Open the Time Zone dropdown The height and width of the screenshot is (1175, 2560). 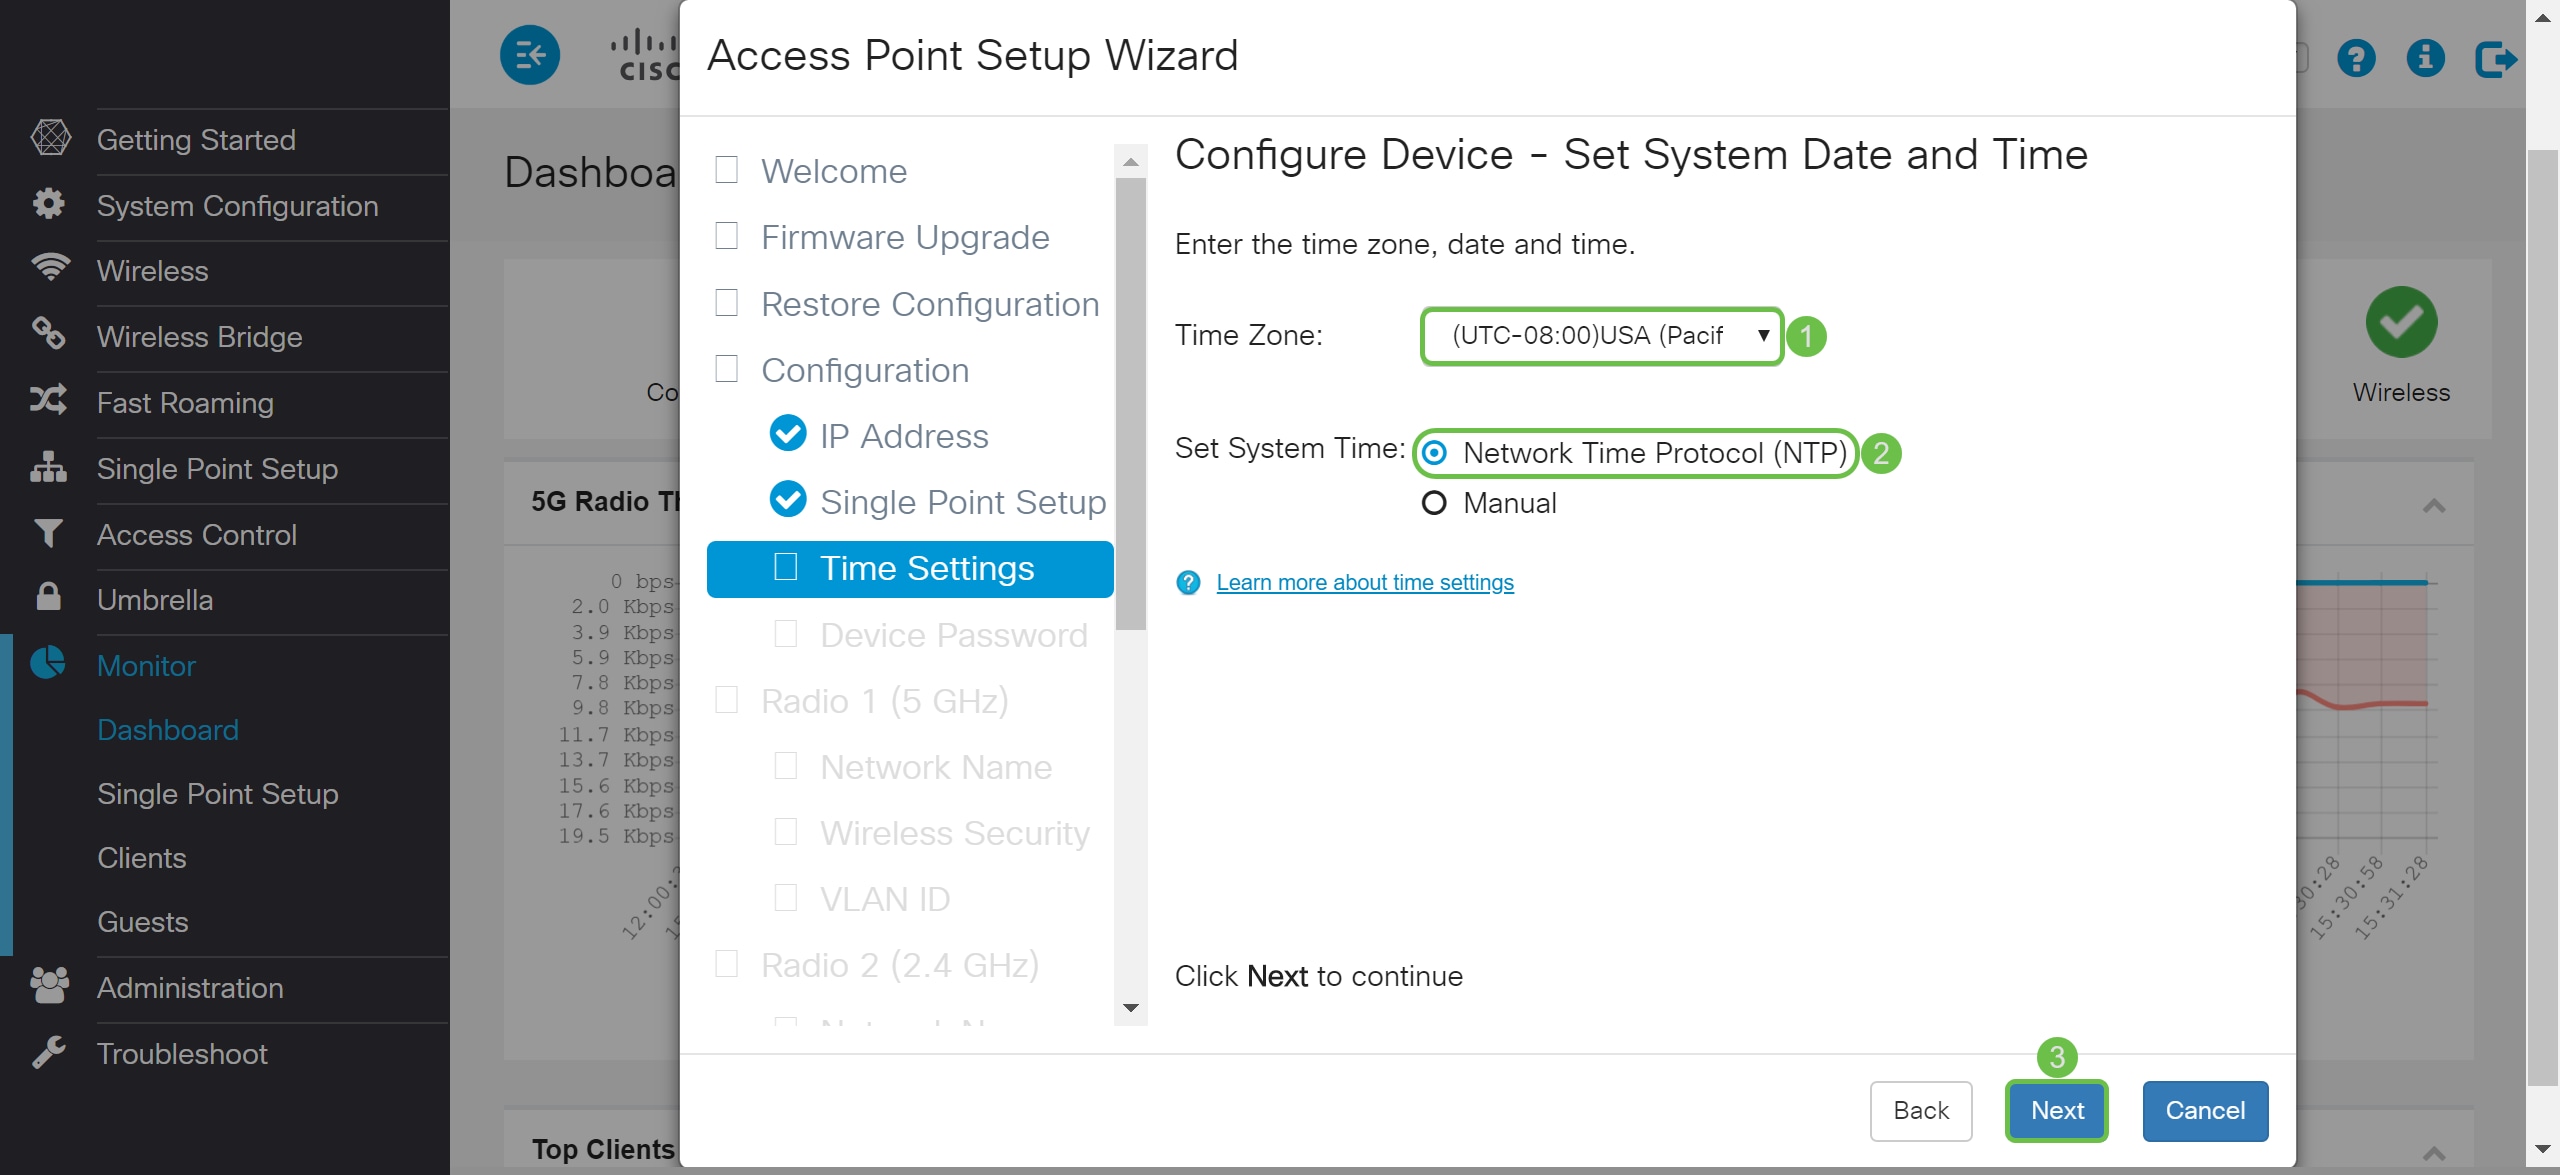click(x=1601, y=336)
